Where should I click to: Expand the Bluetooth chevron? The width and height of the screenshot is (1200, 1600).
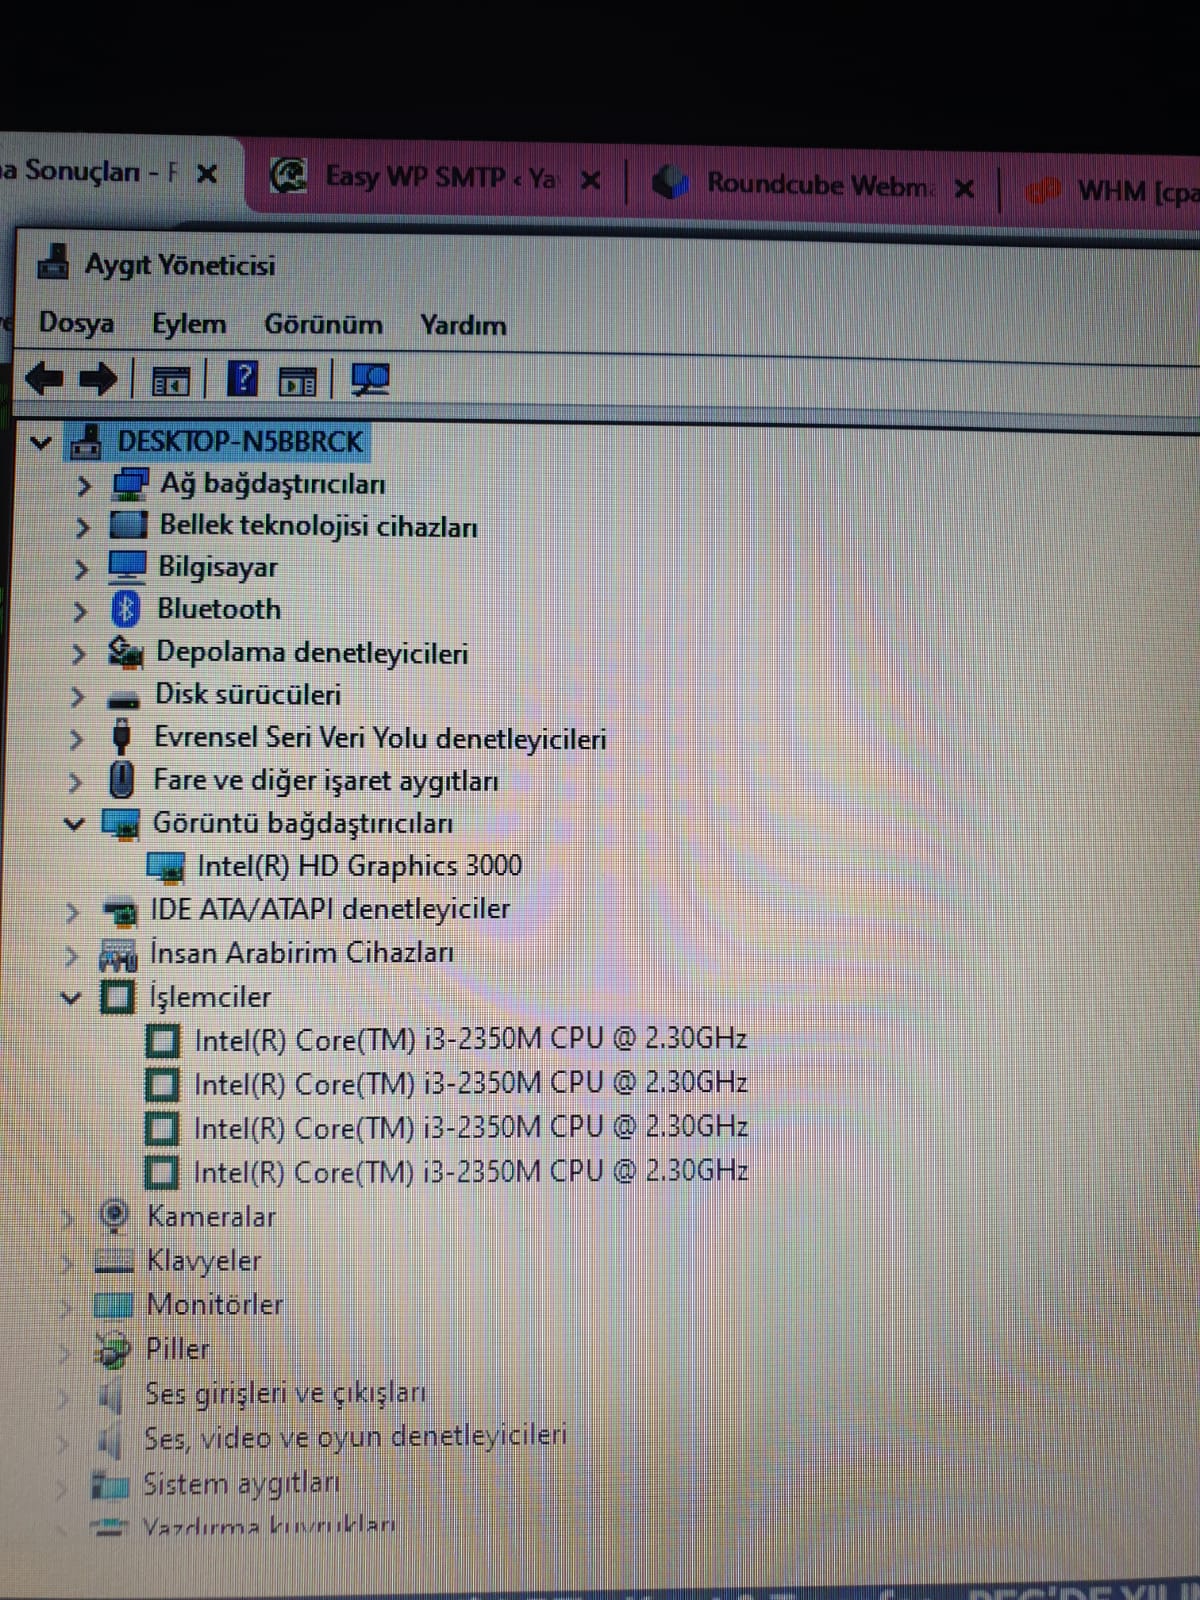pos(80,611)
